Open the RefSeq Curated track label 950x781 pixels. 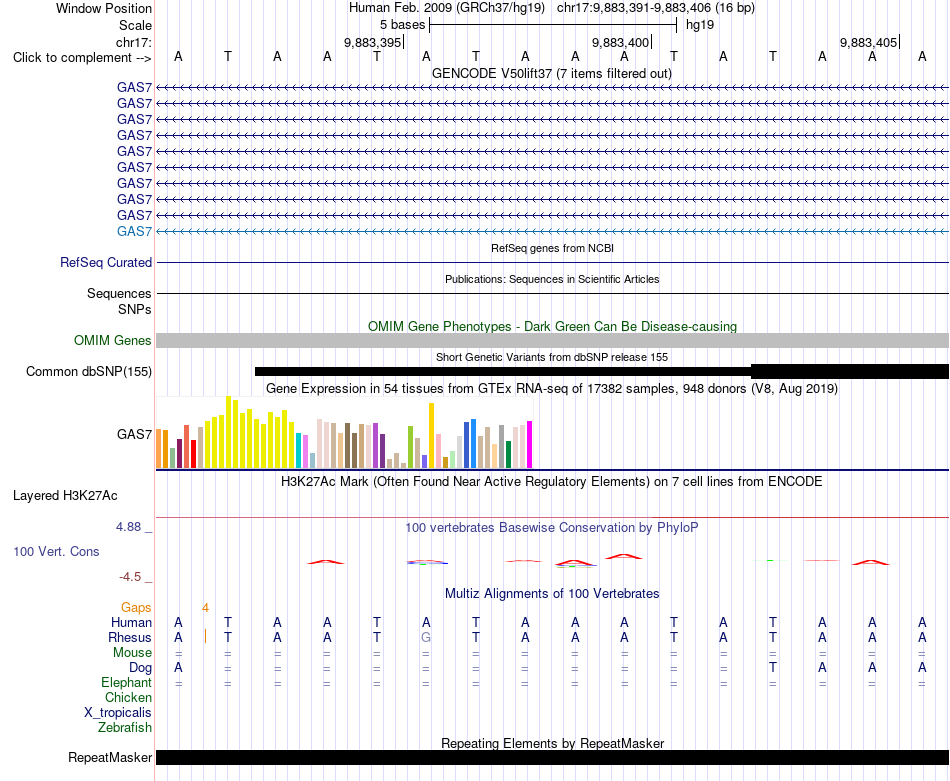(105, 262)
